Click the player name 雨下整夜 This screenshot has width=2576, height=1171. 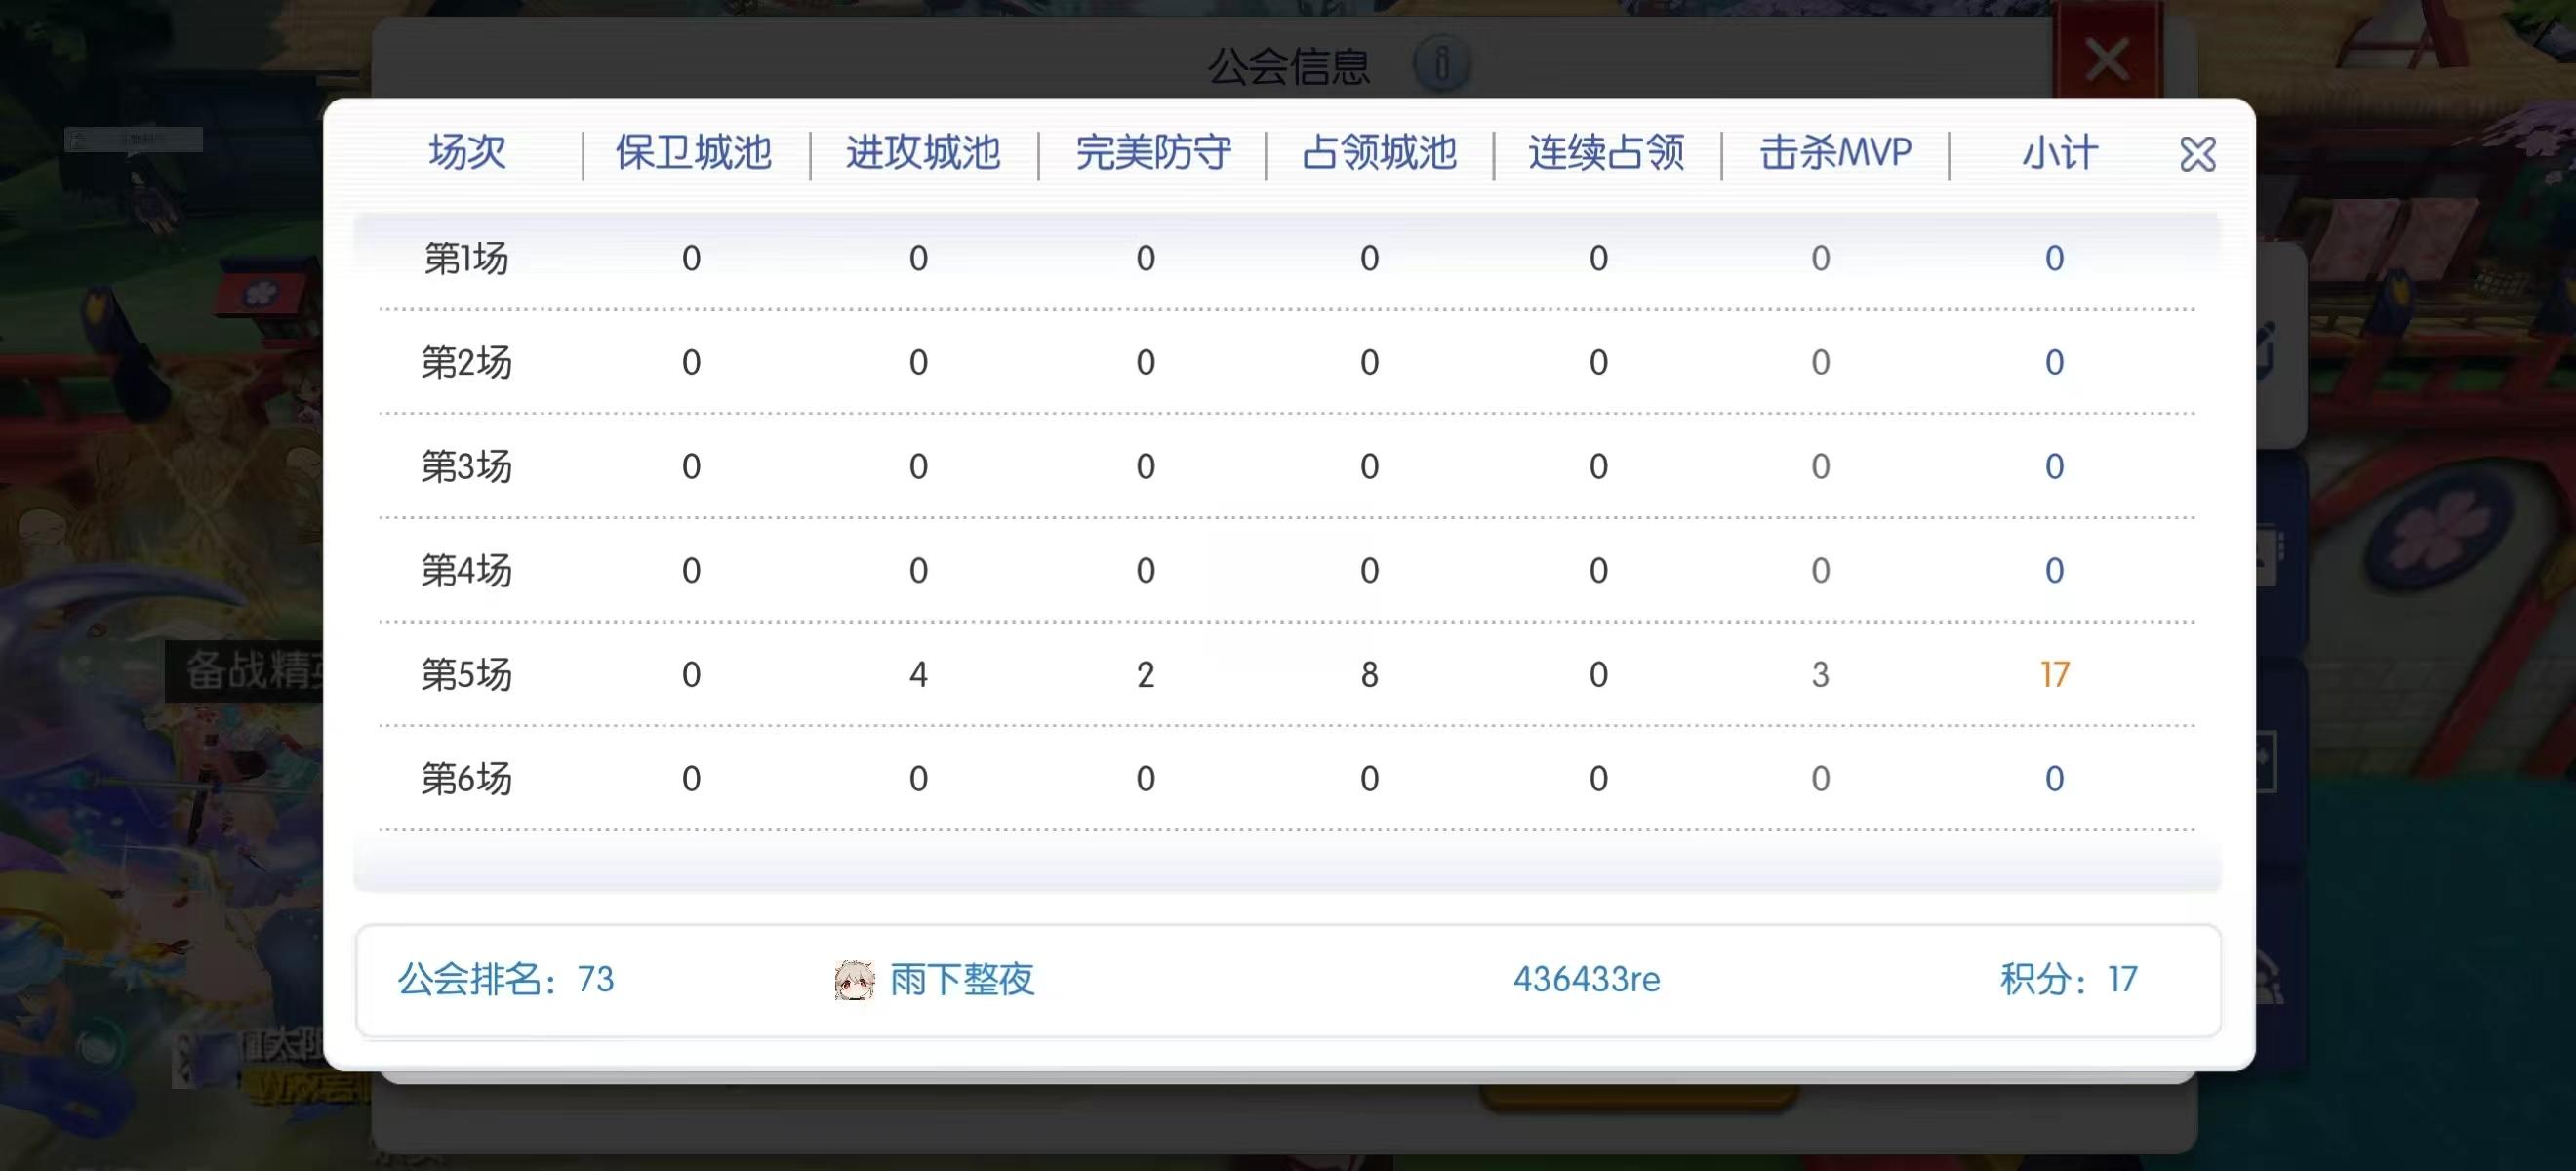click(961, 979)
